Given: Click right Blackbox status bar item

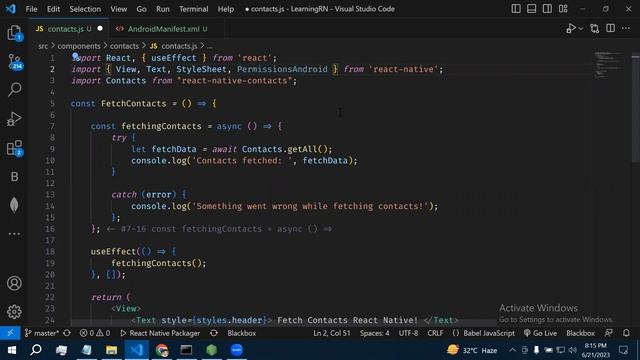Looking at the screenshot, I should point(580,333).
